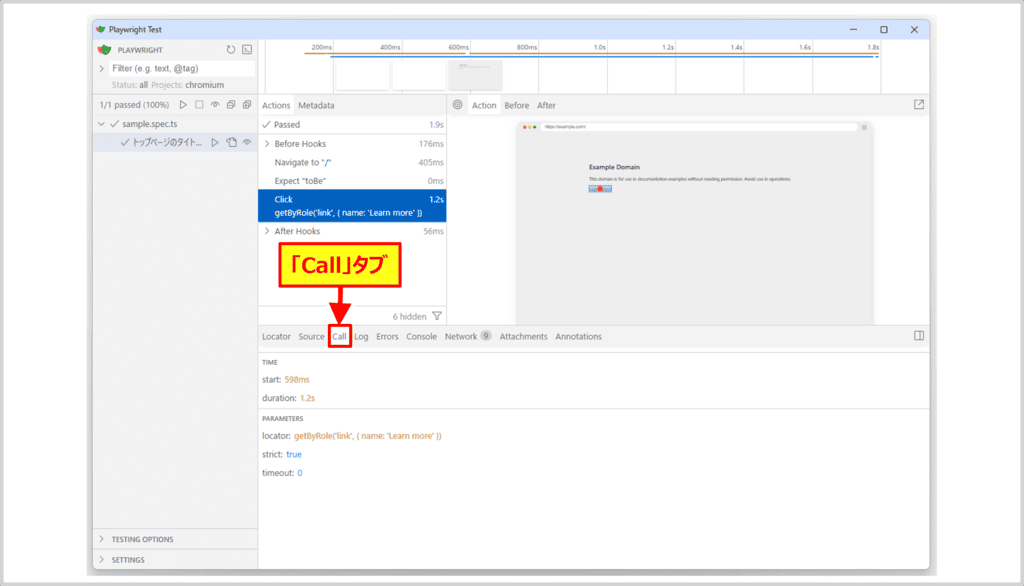Image resolution: width=1024 pixels, height=586 pixels.
Task: Collapse all tests in the toolbar
Action: pos(231,105)
